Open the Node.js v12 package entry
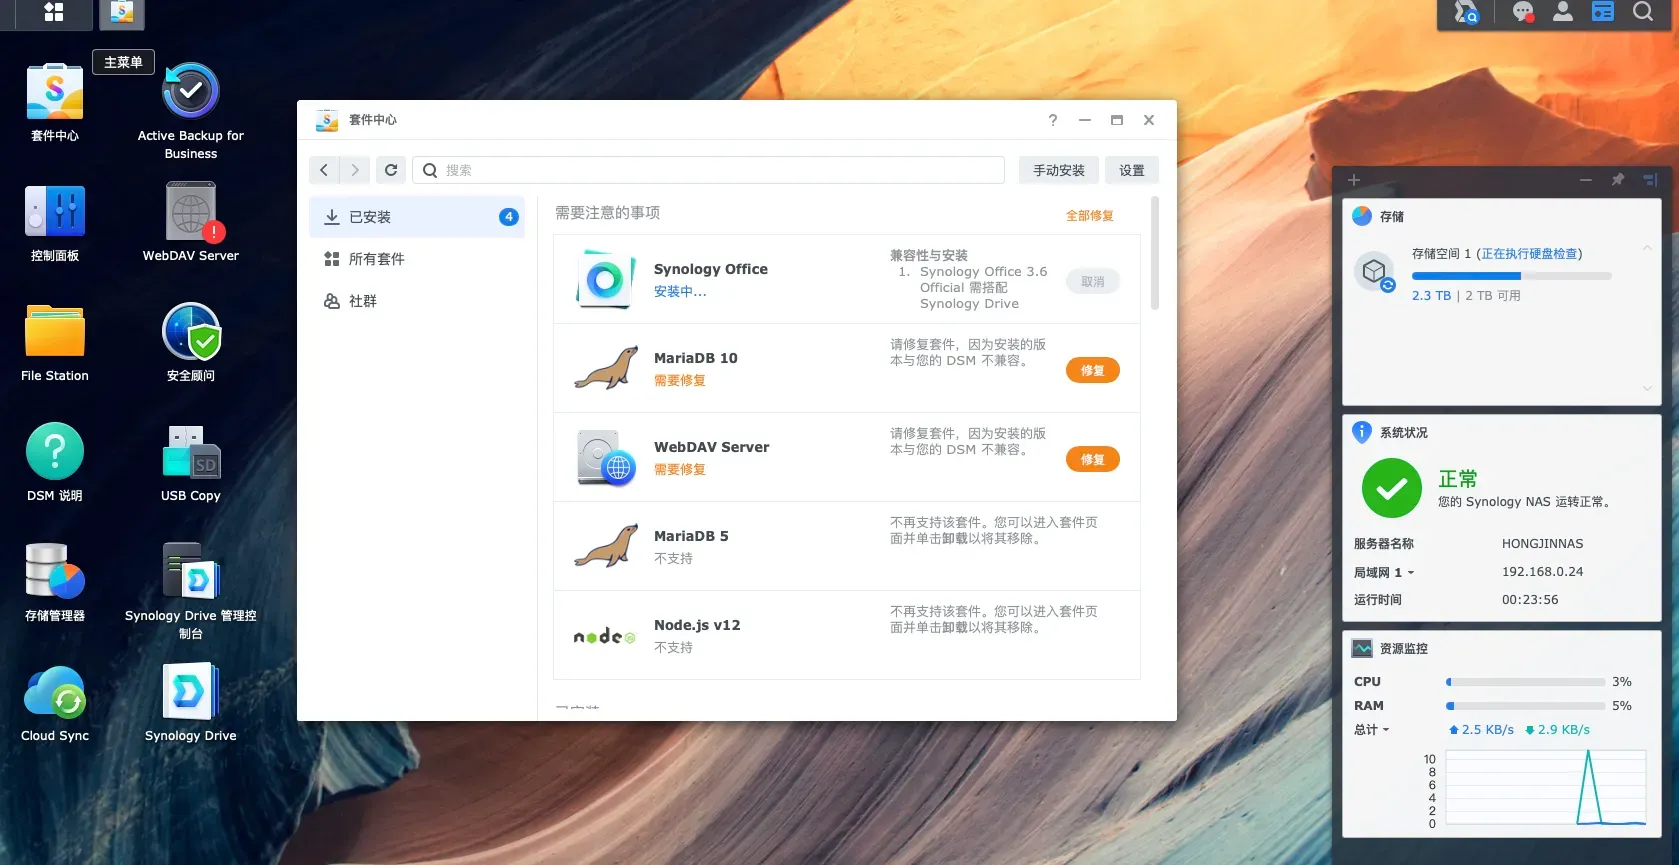Screen dimensions: 1679x865 click(847, 635)
